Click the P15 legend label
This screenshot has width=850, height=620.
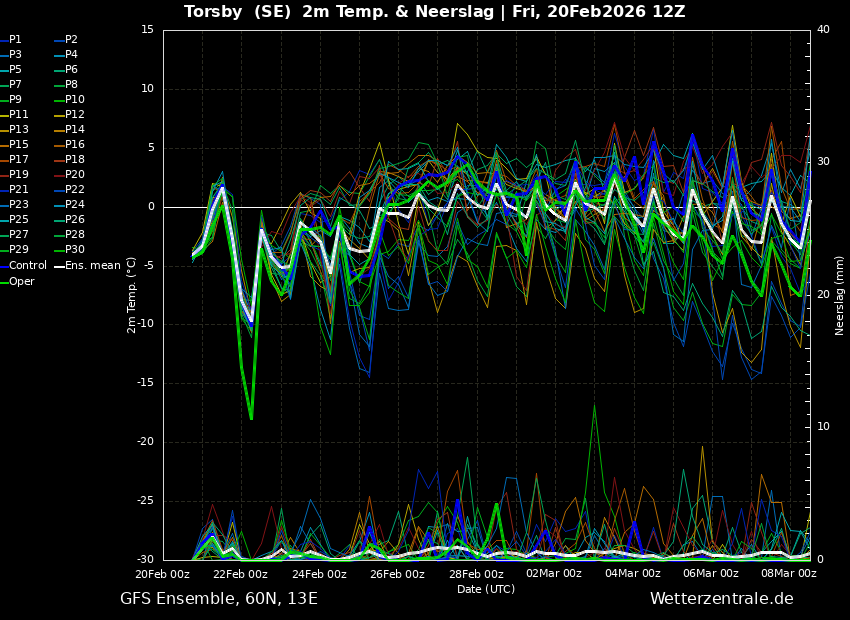(18, 145)
